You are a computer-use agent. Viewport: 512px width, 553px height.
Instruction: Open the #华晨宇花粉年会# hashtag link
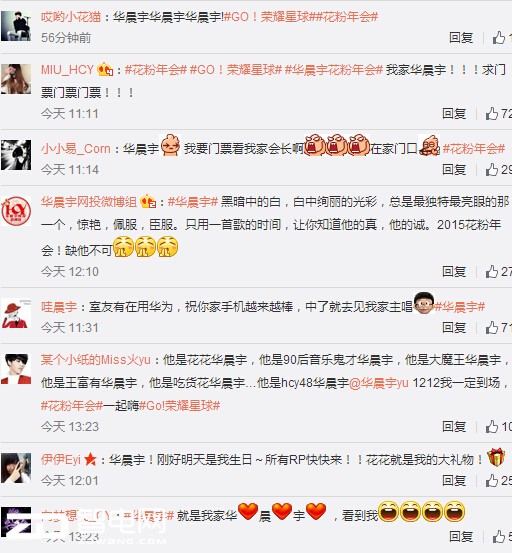334,69
